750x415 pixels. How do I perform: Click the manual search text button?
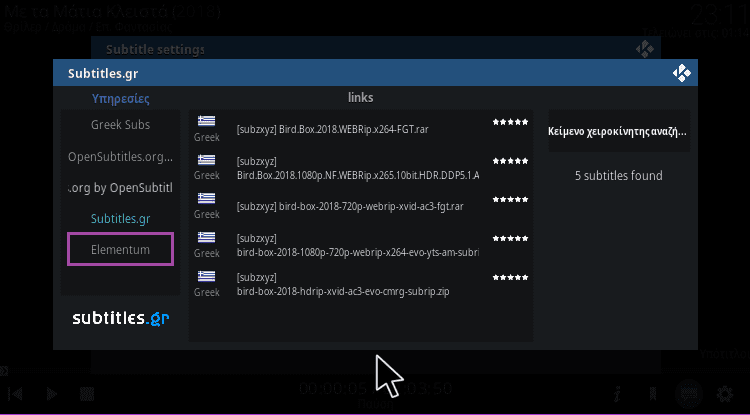point(619,131)
